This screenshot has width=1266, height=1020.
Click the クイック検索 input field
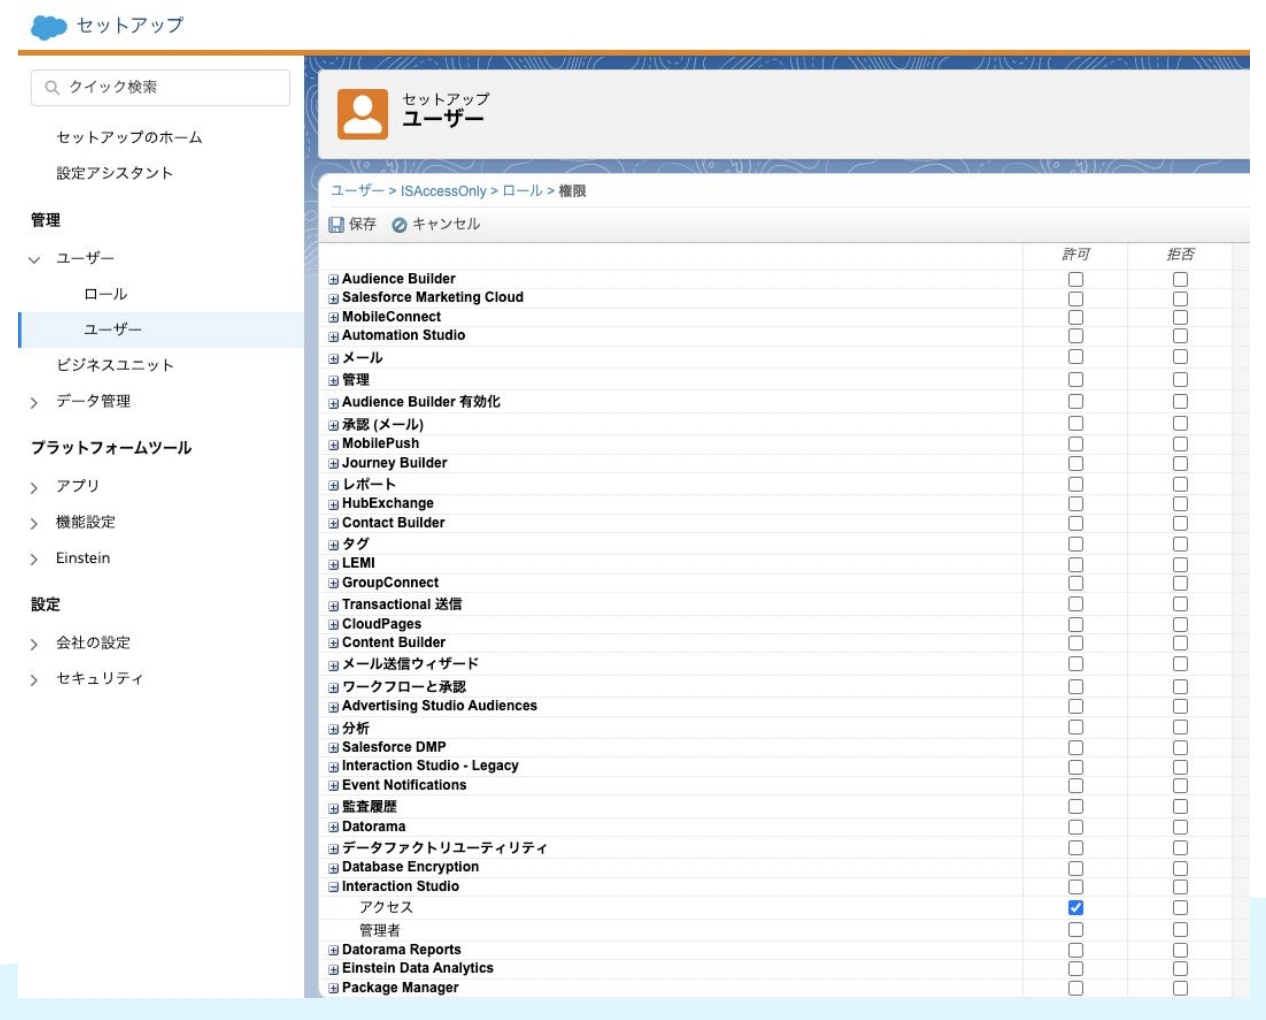click(160, 88)
